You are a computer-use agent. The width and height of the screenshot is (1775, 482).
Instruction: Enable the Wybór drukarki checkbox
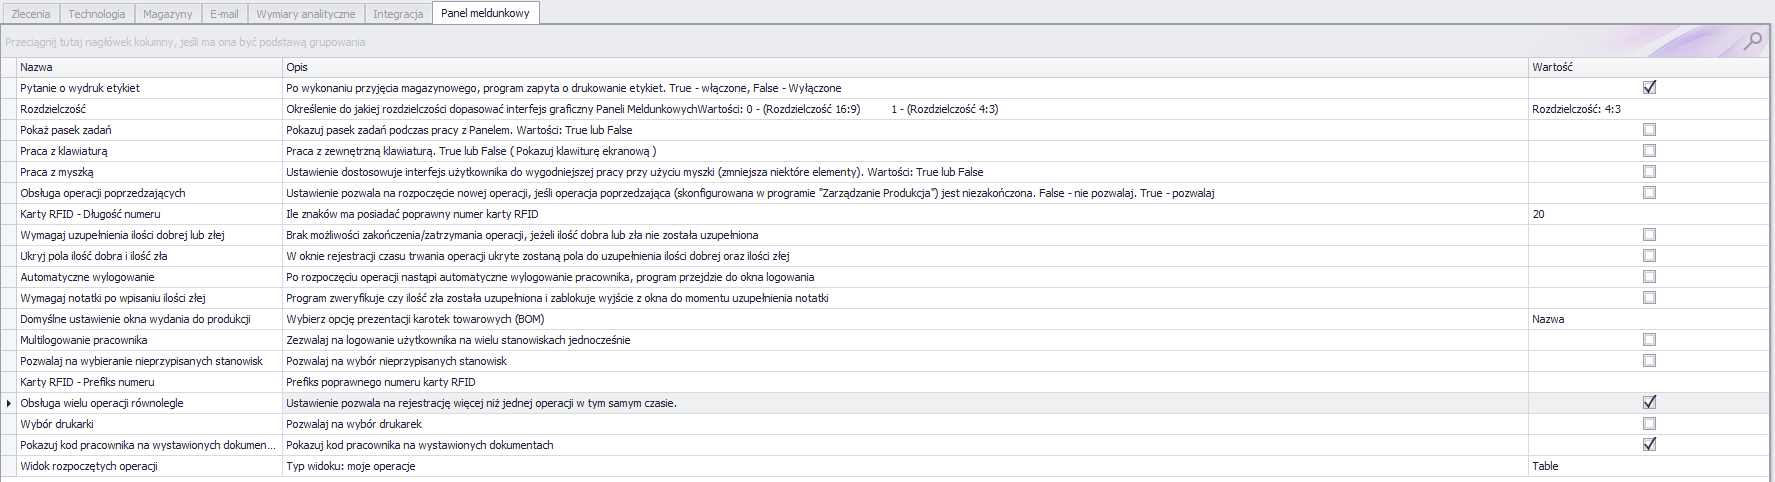tap(1649, 424)
